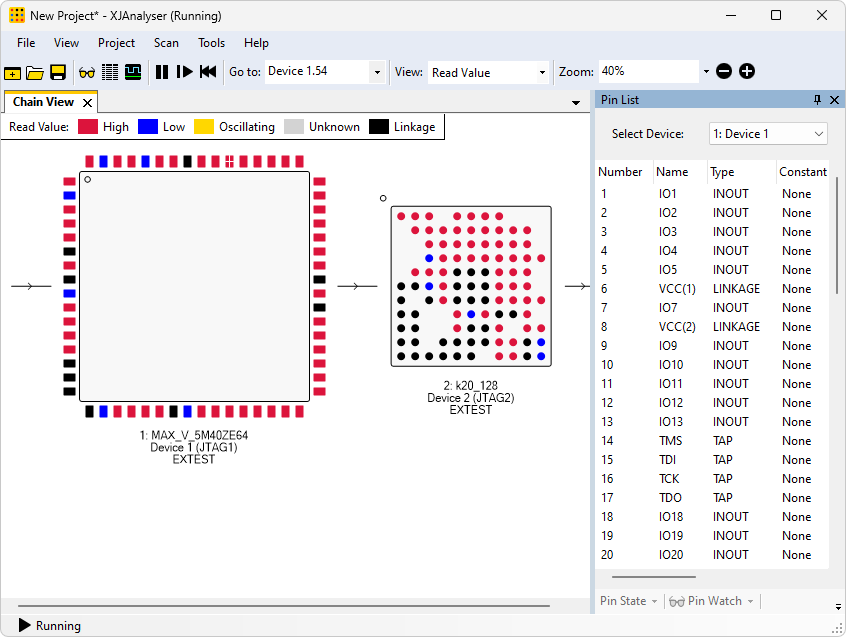Click the New Project toolbar icon
Viewport: 846px width, 637px height.
13,72
